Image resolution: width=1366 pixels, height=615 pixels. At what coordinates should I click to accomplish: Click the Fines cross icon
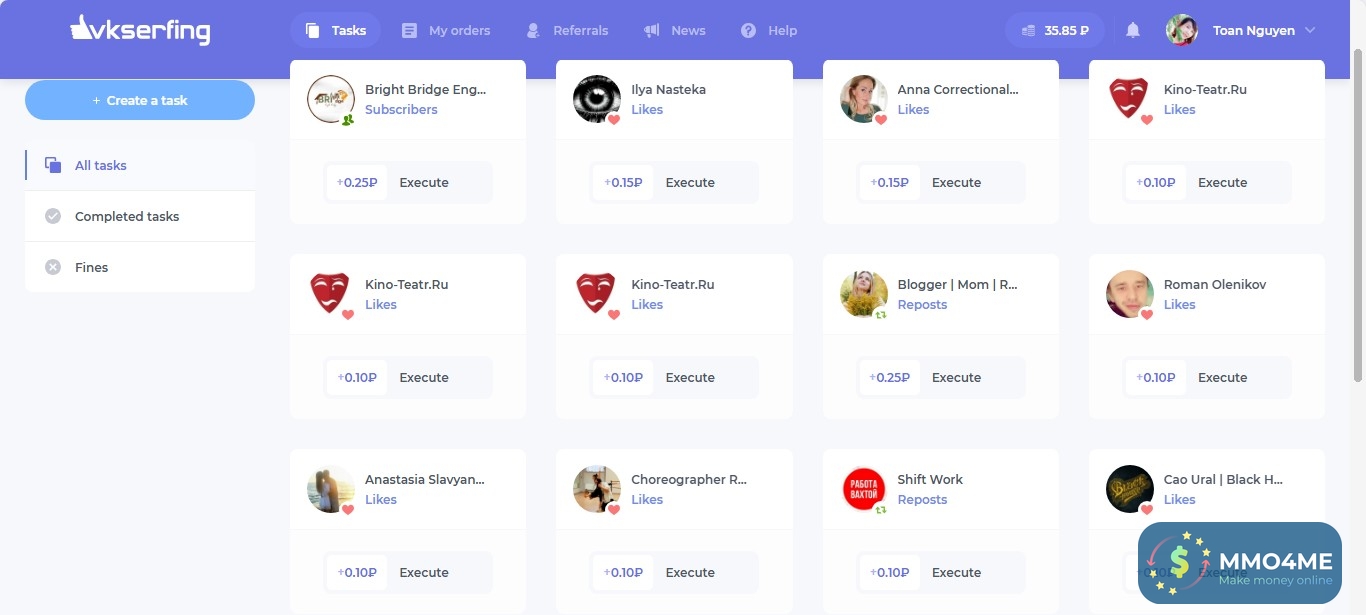(x=53, y=267)
